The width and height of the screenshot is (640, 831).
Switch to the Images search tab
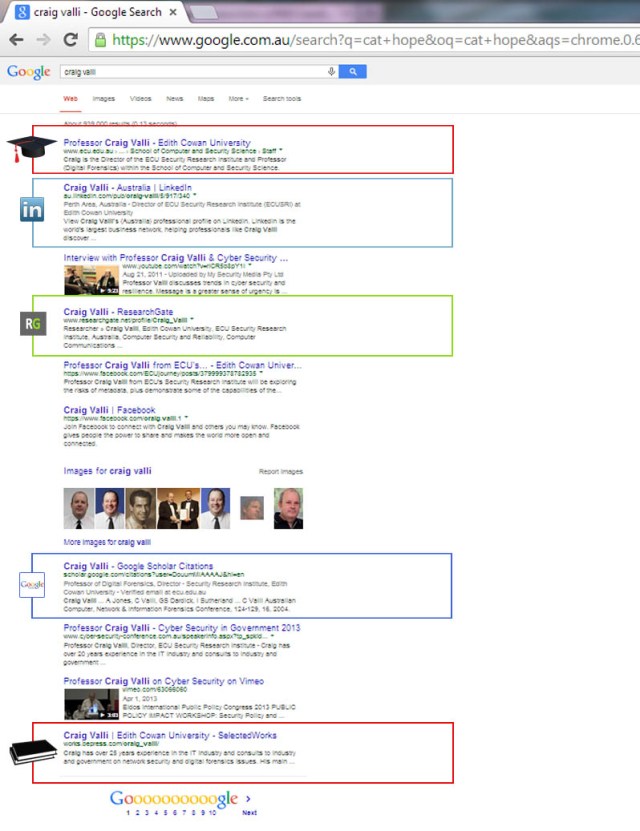pos(103,99)
